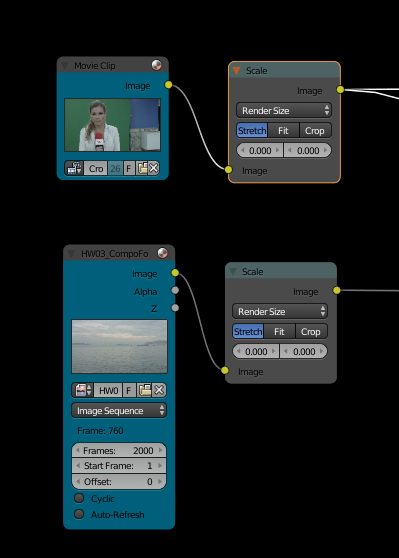Image resolution: width=399 pixels, height=558 pixels.
Task: Toggle preview sphere on HW03_CompoFo node
Action: coord(163,253)
